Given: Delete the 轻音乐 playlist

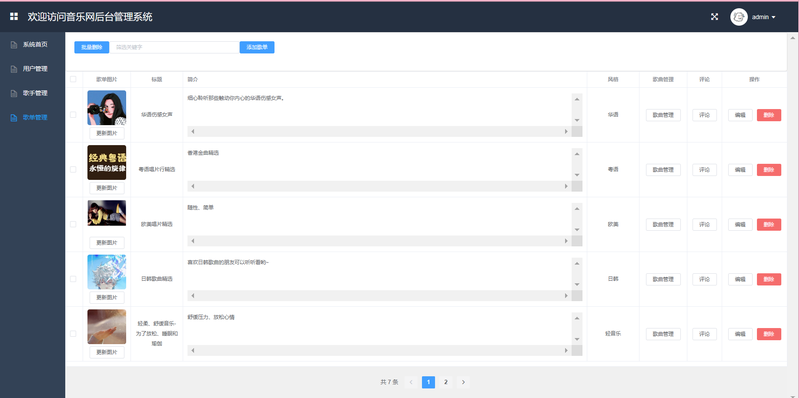Looking at the screenshot, I should (x=769, y=334).
